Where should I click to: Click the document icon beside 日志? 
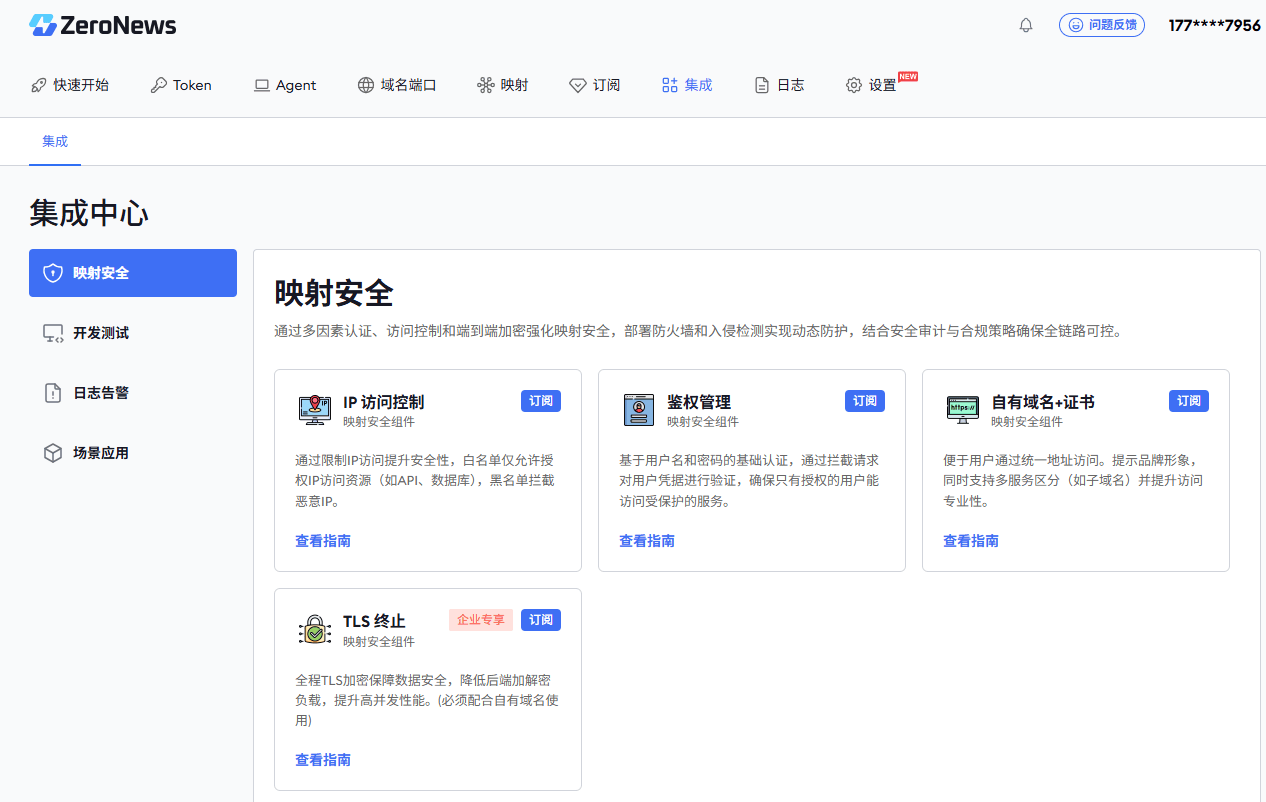pos(762,85)
